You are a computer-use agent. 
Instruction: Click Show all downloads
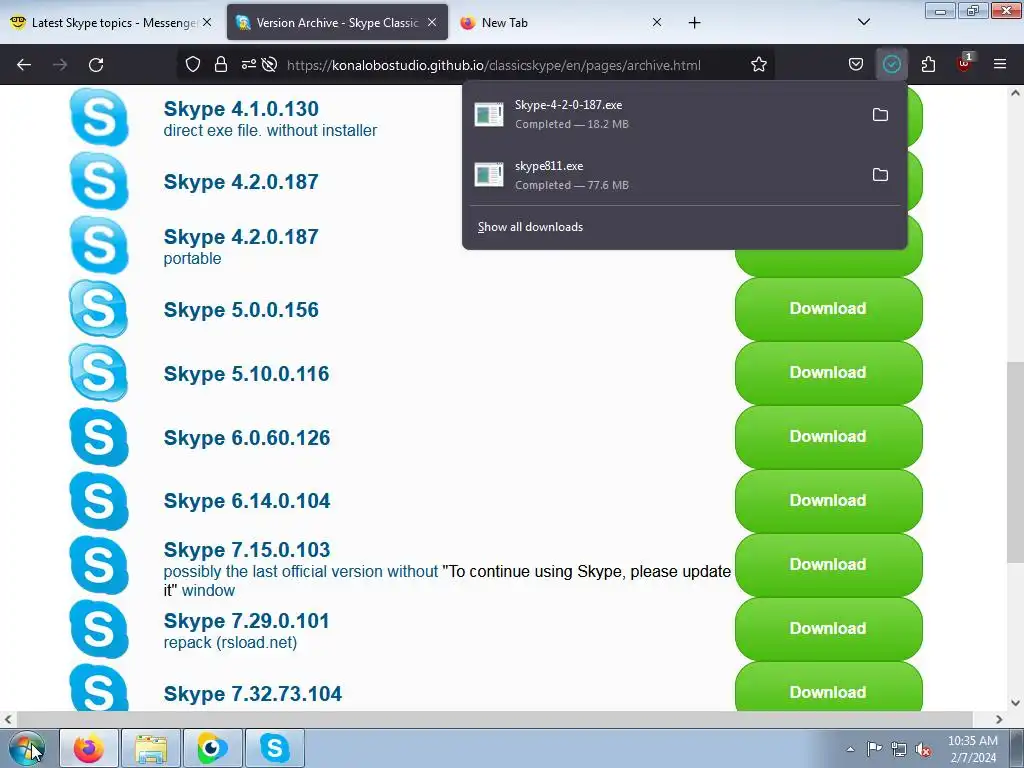pyautogui.click(x=530, y=227)
